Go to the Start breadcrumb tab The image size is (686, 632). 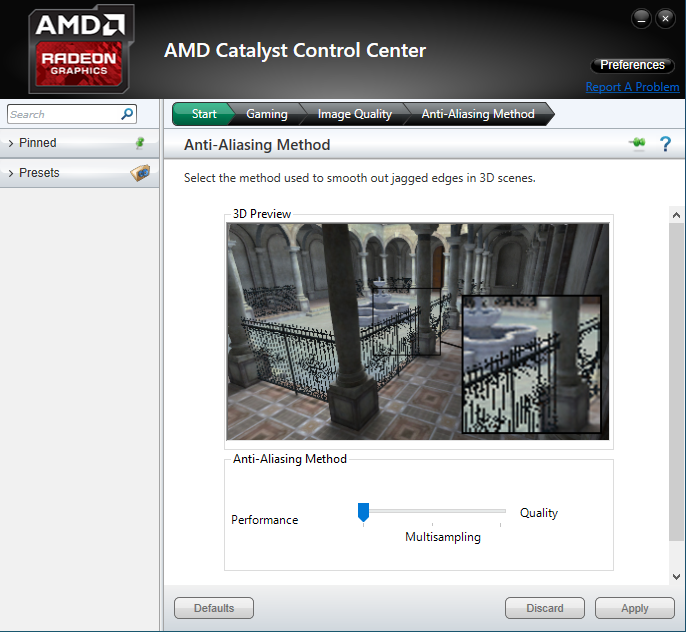coord(204,114)
